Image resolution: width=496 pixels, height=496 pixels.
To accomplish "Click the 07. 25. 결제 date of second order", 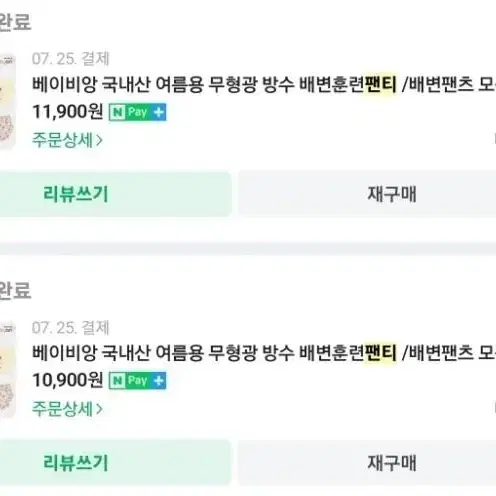I will click(x=71, y=328).
